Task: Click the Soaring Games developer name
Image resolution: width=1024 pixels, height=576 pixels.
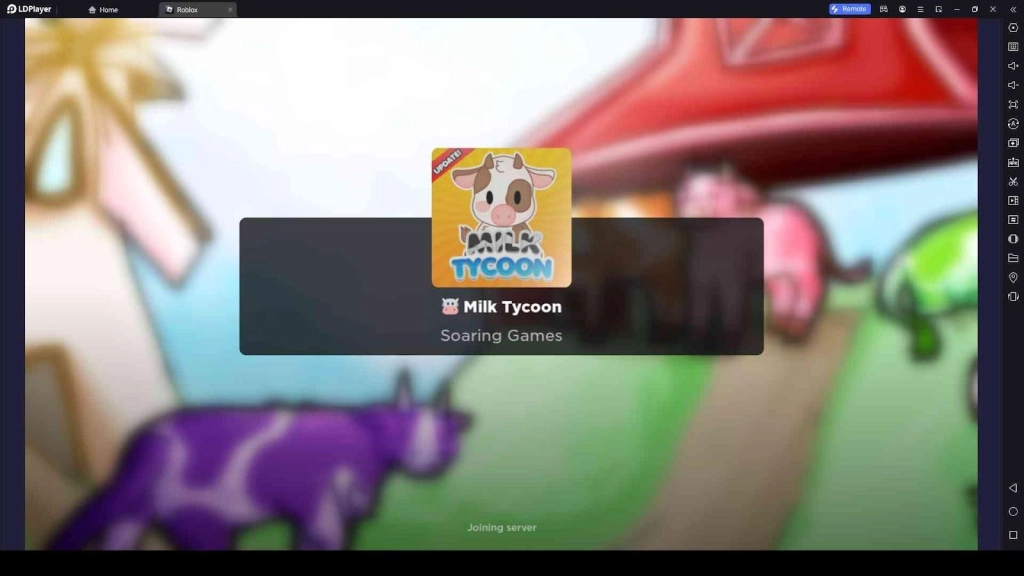Action: coord(501,336)
